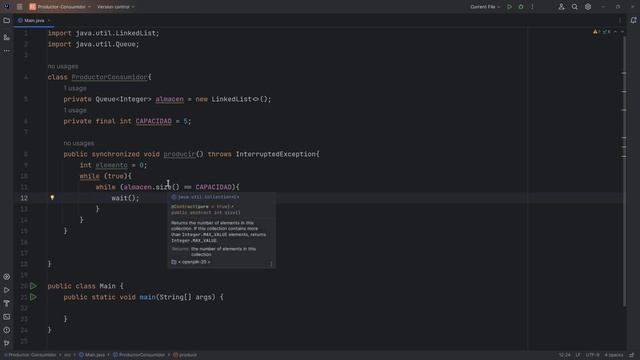Image resolution: width=640 pixels, height=360 pixels.
Task: Go to previous highlighted error arrow
Action: tap(616, 31)
